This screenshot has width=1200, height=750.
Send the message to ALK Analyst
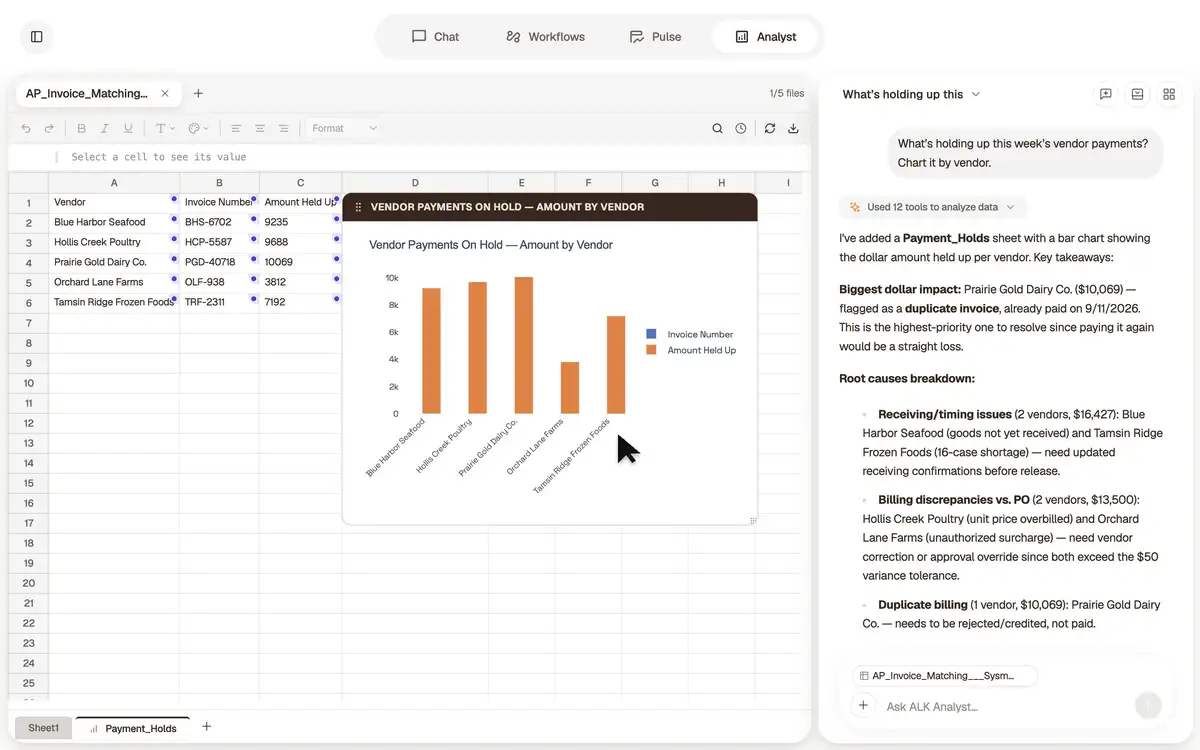pyautogui.click(x=1149, y=705)
